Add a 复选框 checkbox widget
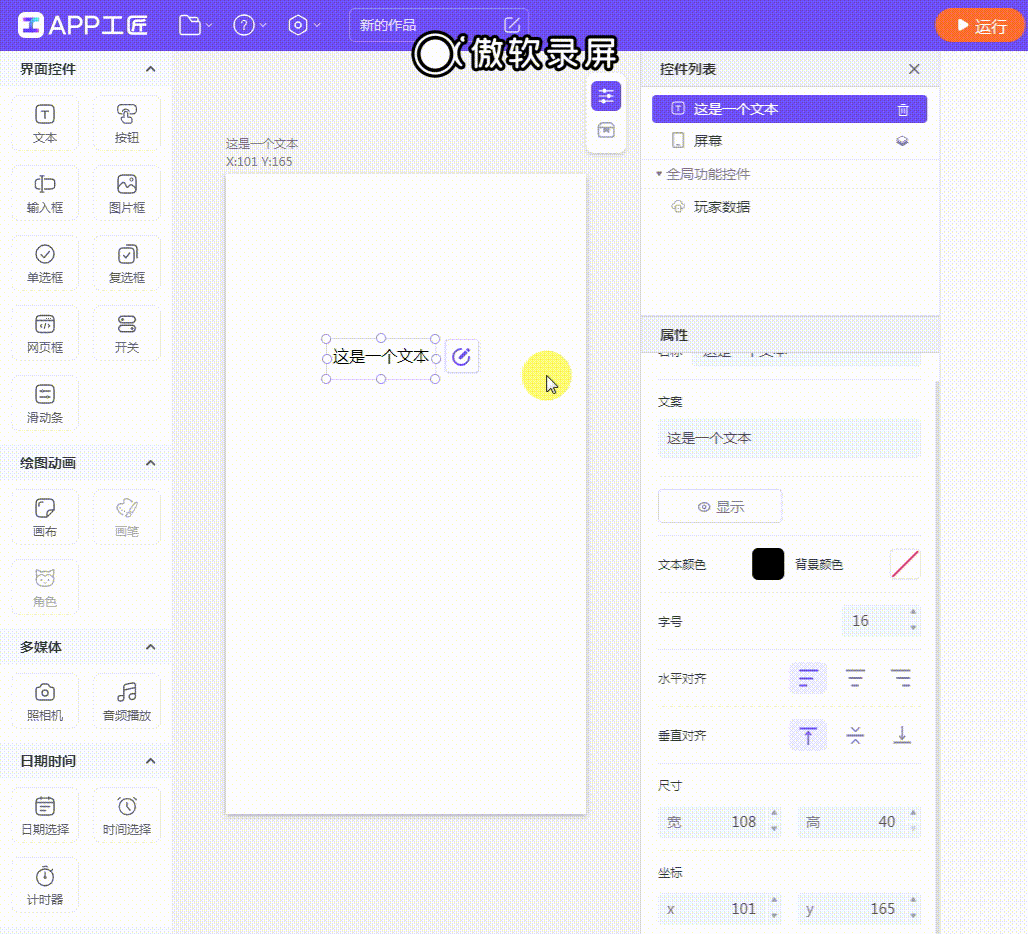 tap(127, 263)
